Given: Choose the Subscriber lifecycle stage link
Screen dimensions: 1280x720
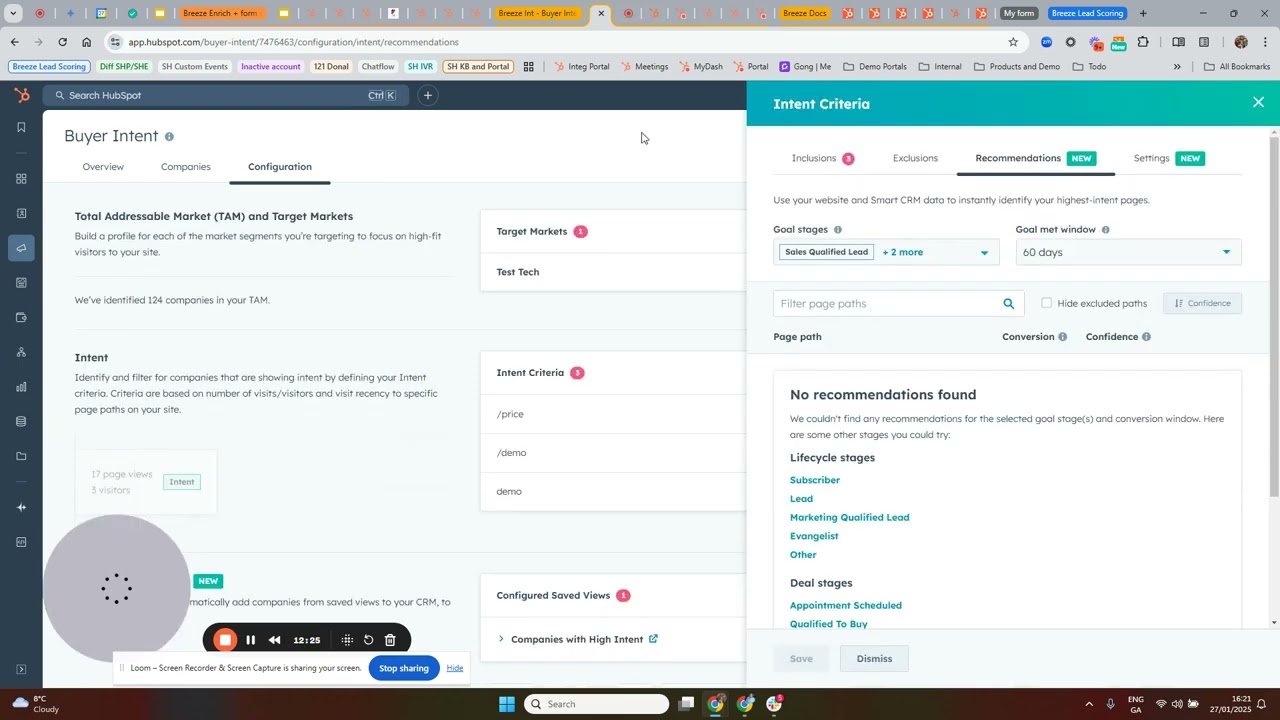Looking at the screenshot, I should [815, 480].
